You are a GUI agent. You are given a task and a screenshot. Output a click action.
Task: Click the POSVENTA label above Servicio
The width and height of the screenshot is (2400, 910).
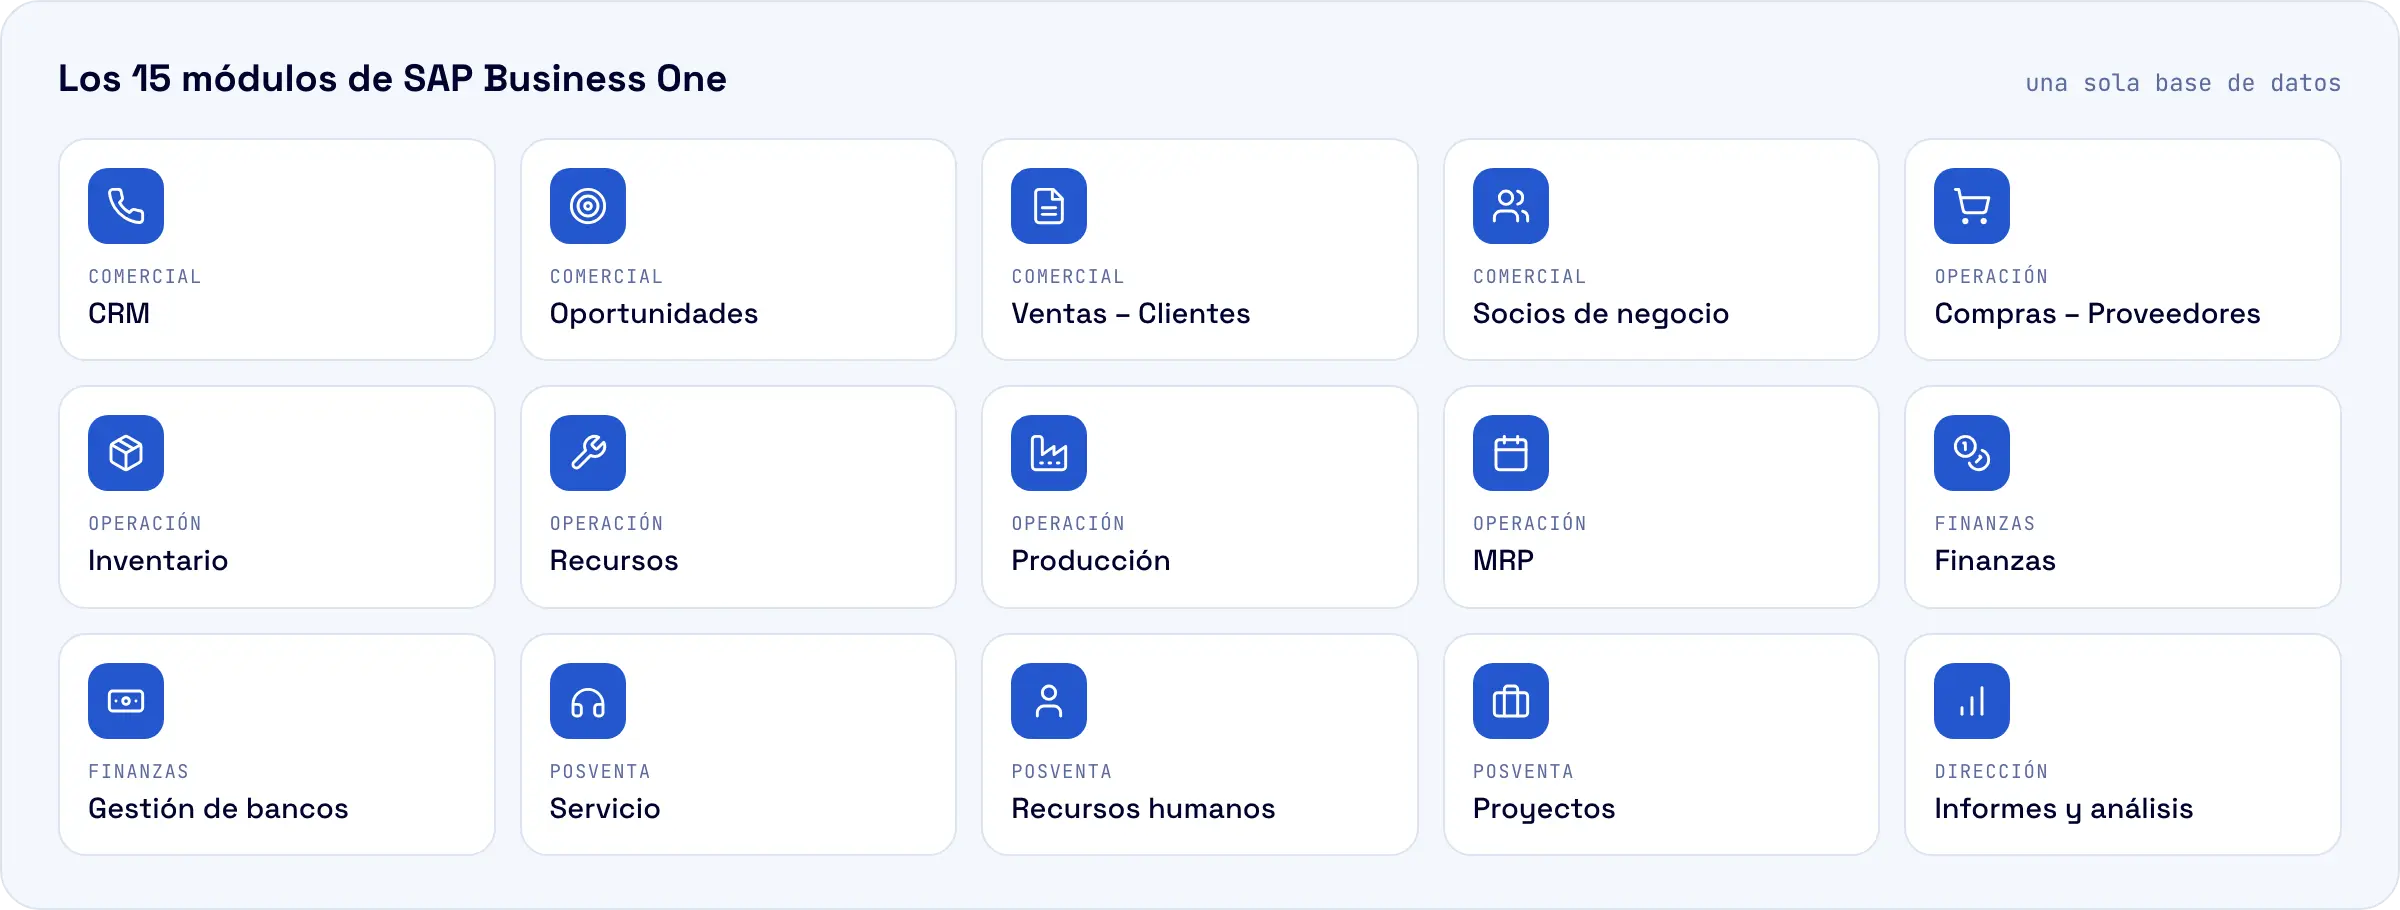tap(600, 771)
